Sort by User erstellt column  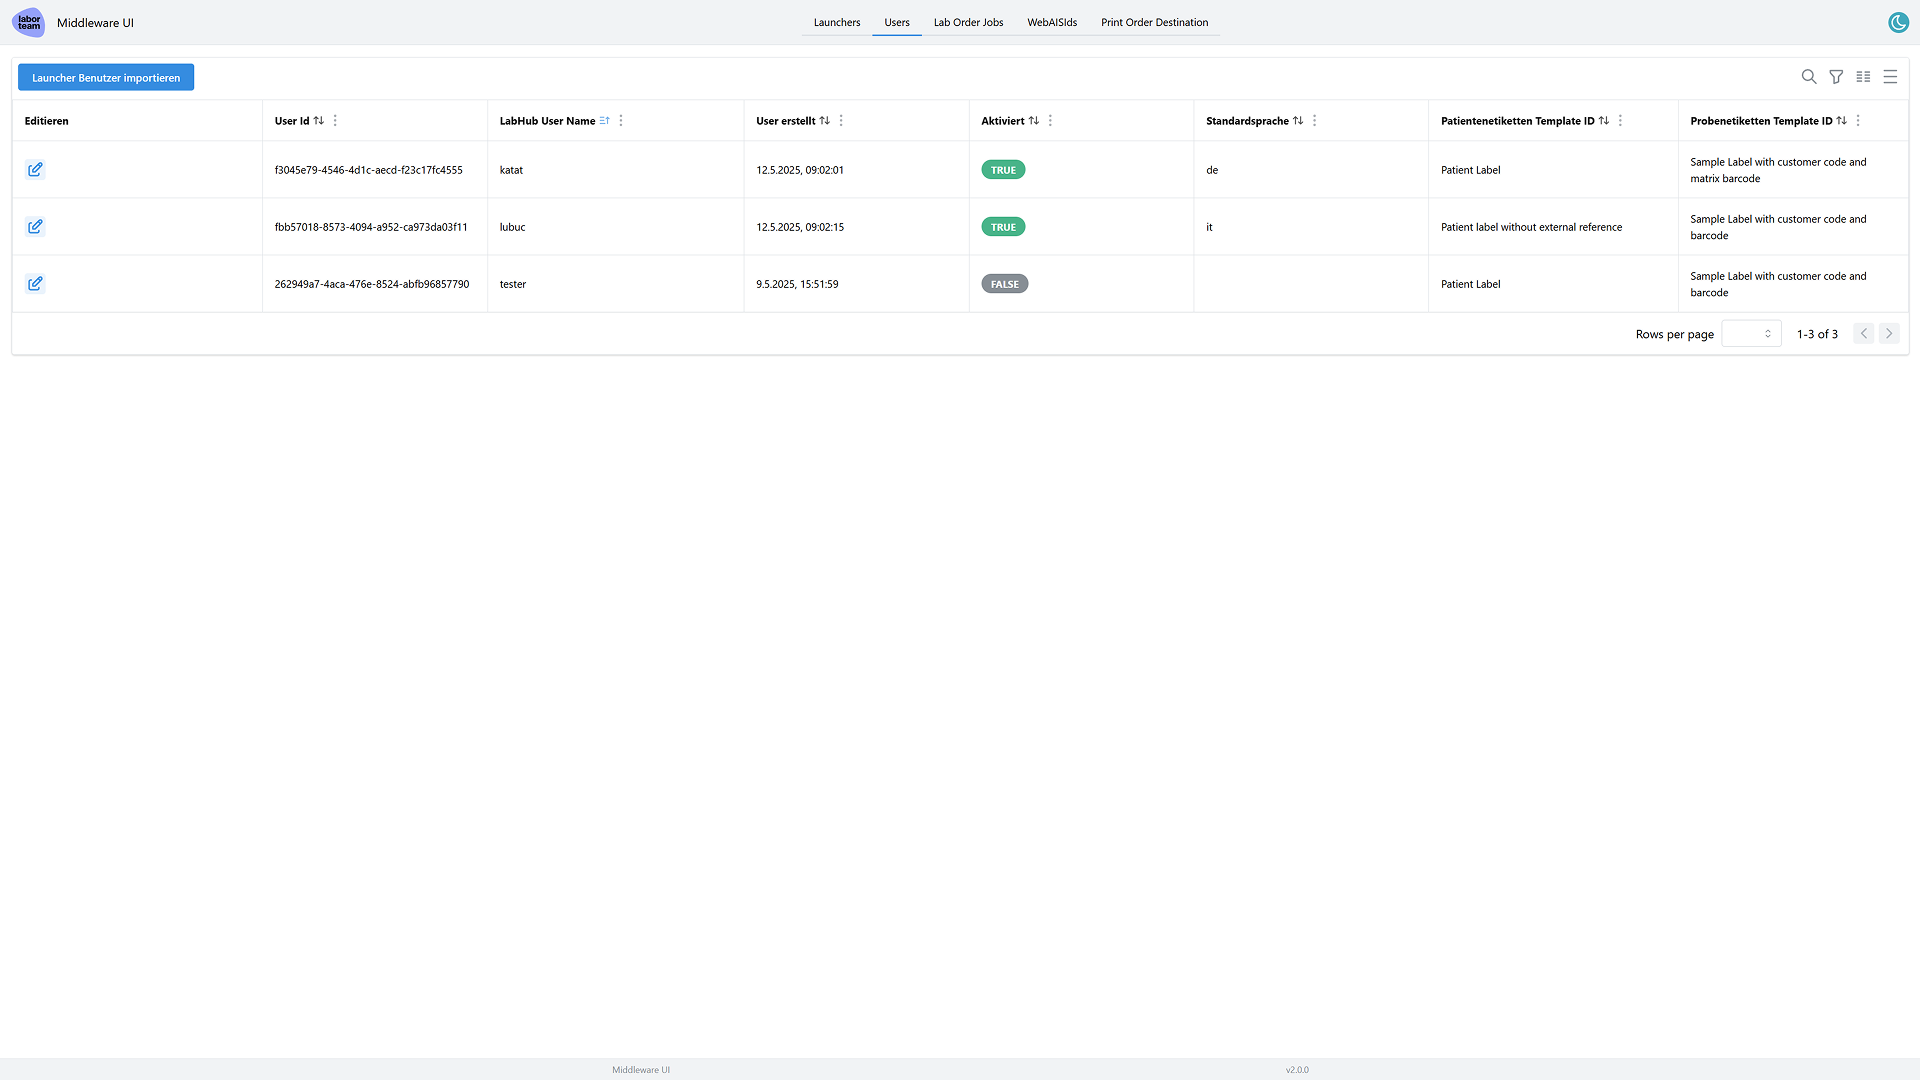(x=825, y=121)
